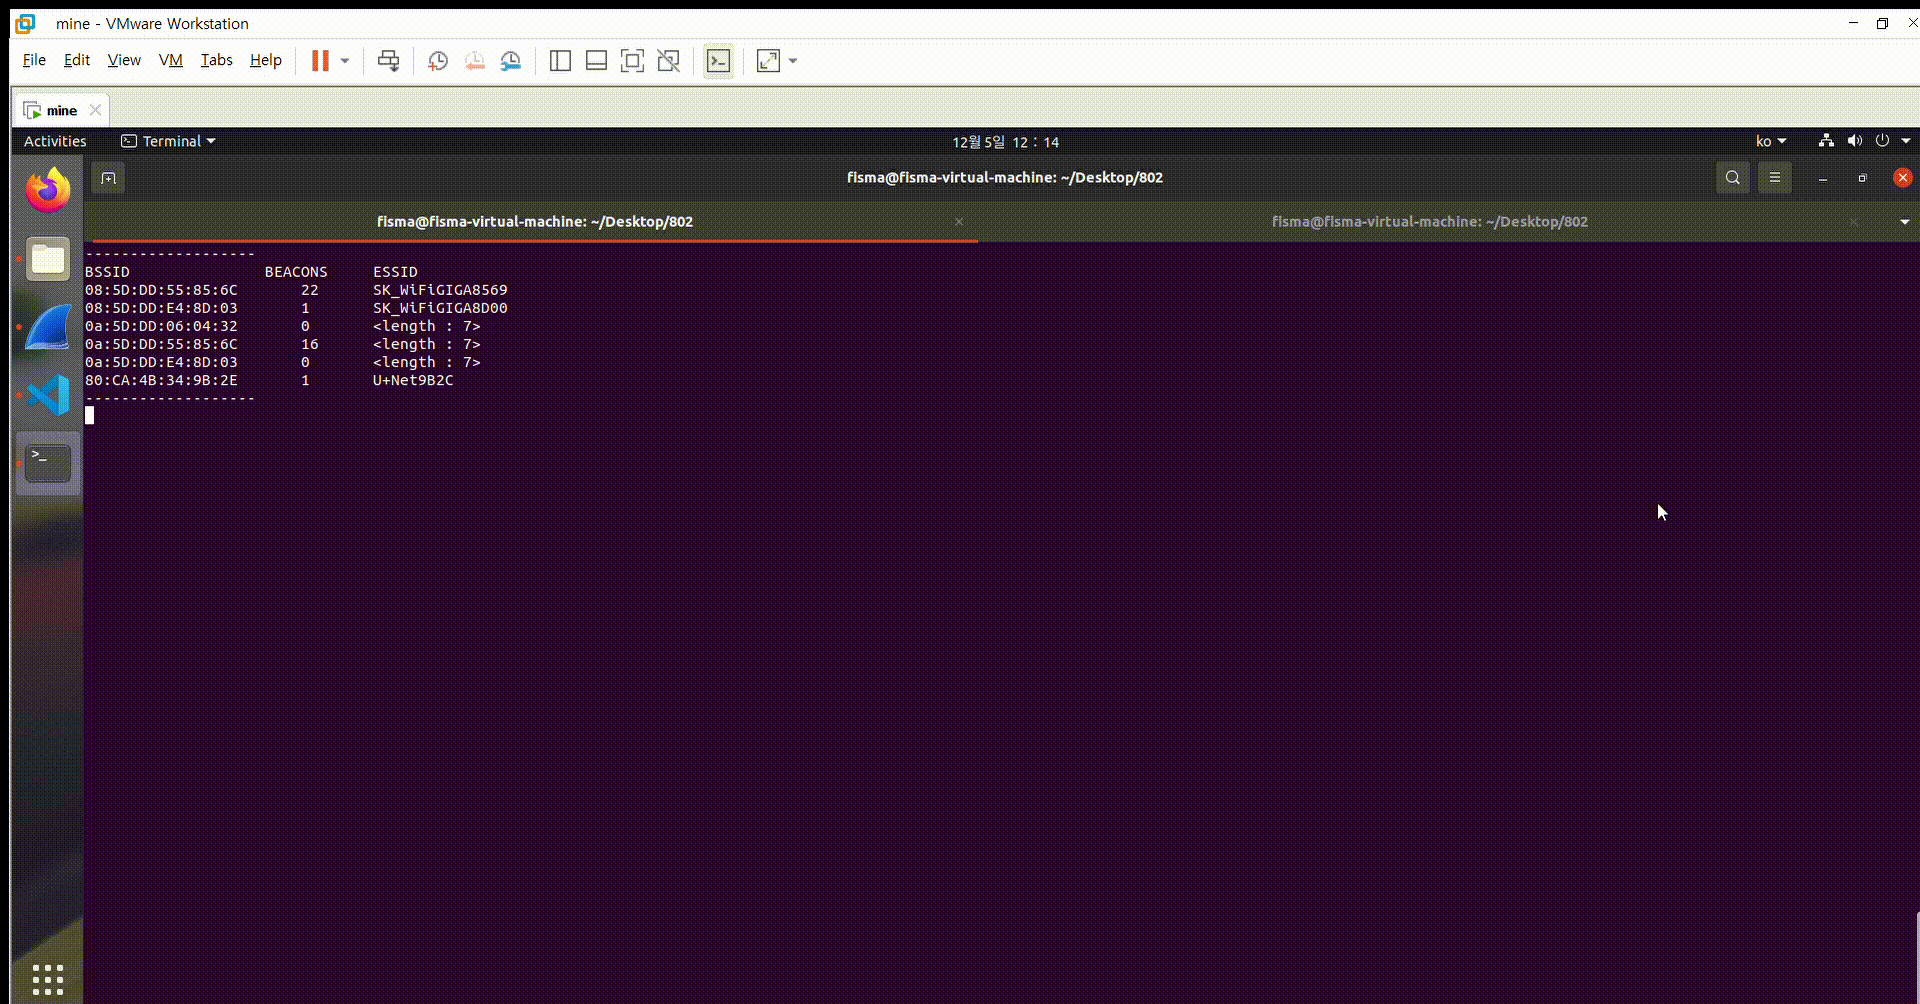Open a new terminal tab
This screenshot has width=1920, height=1004.
coord(108,177)
